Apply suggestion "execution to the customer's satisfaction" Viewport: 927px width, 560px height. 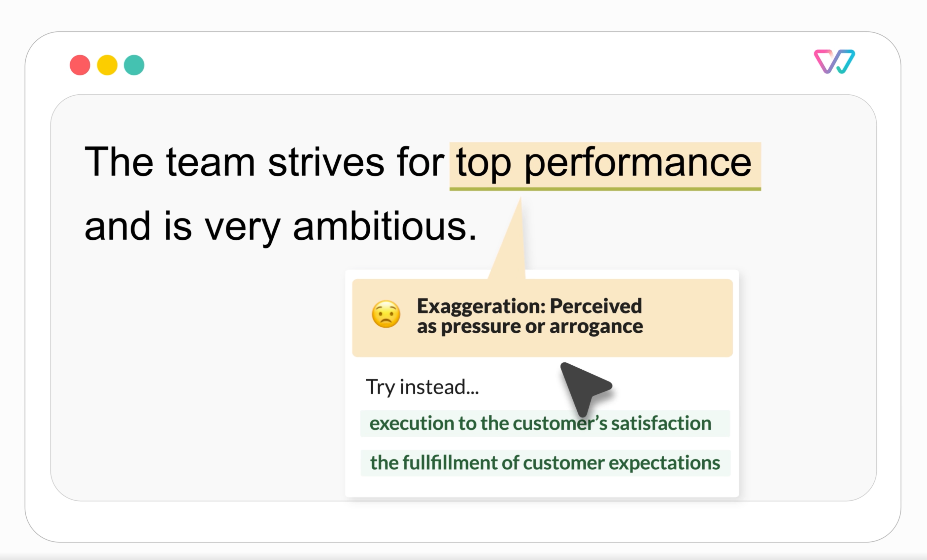coord(540,423)
